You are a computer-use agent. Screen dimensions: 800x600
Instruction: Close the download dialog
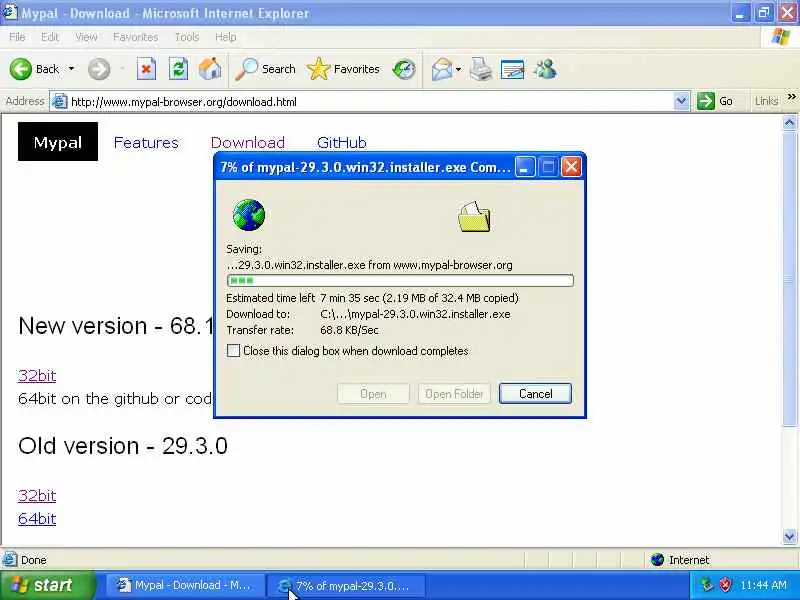(x=571, y=167)
